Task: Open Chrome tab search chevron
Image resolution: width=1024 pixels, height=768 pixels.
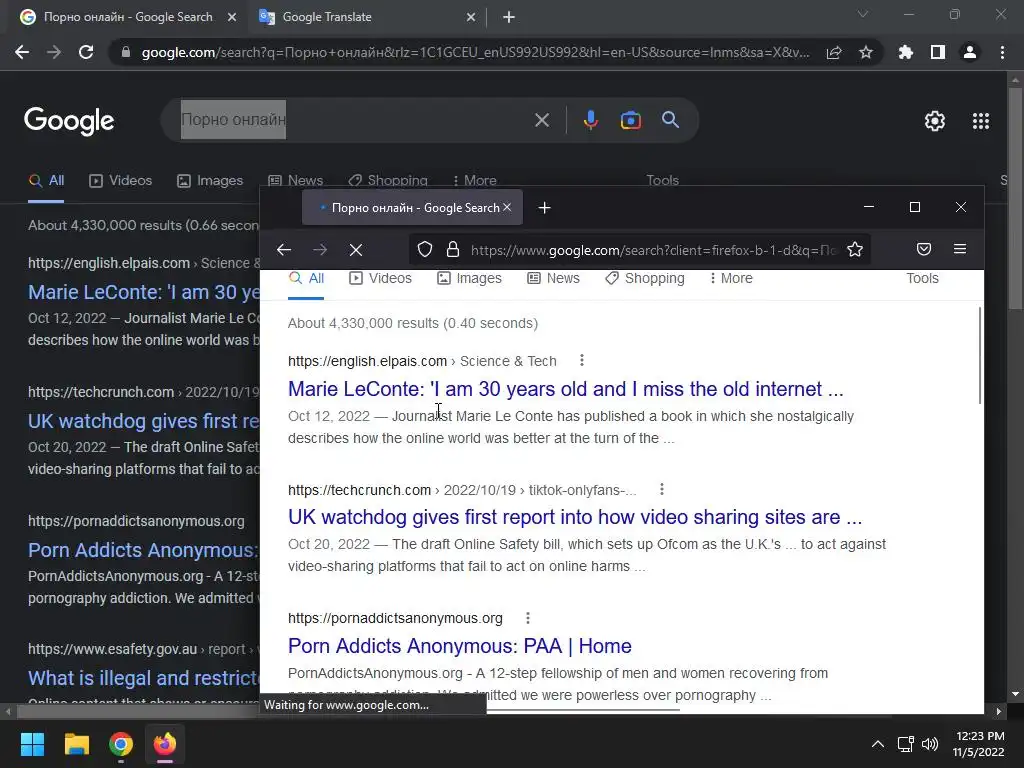Action: [x=863, y=14]
